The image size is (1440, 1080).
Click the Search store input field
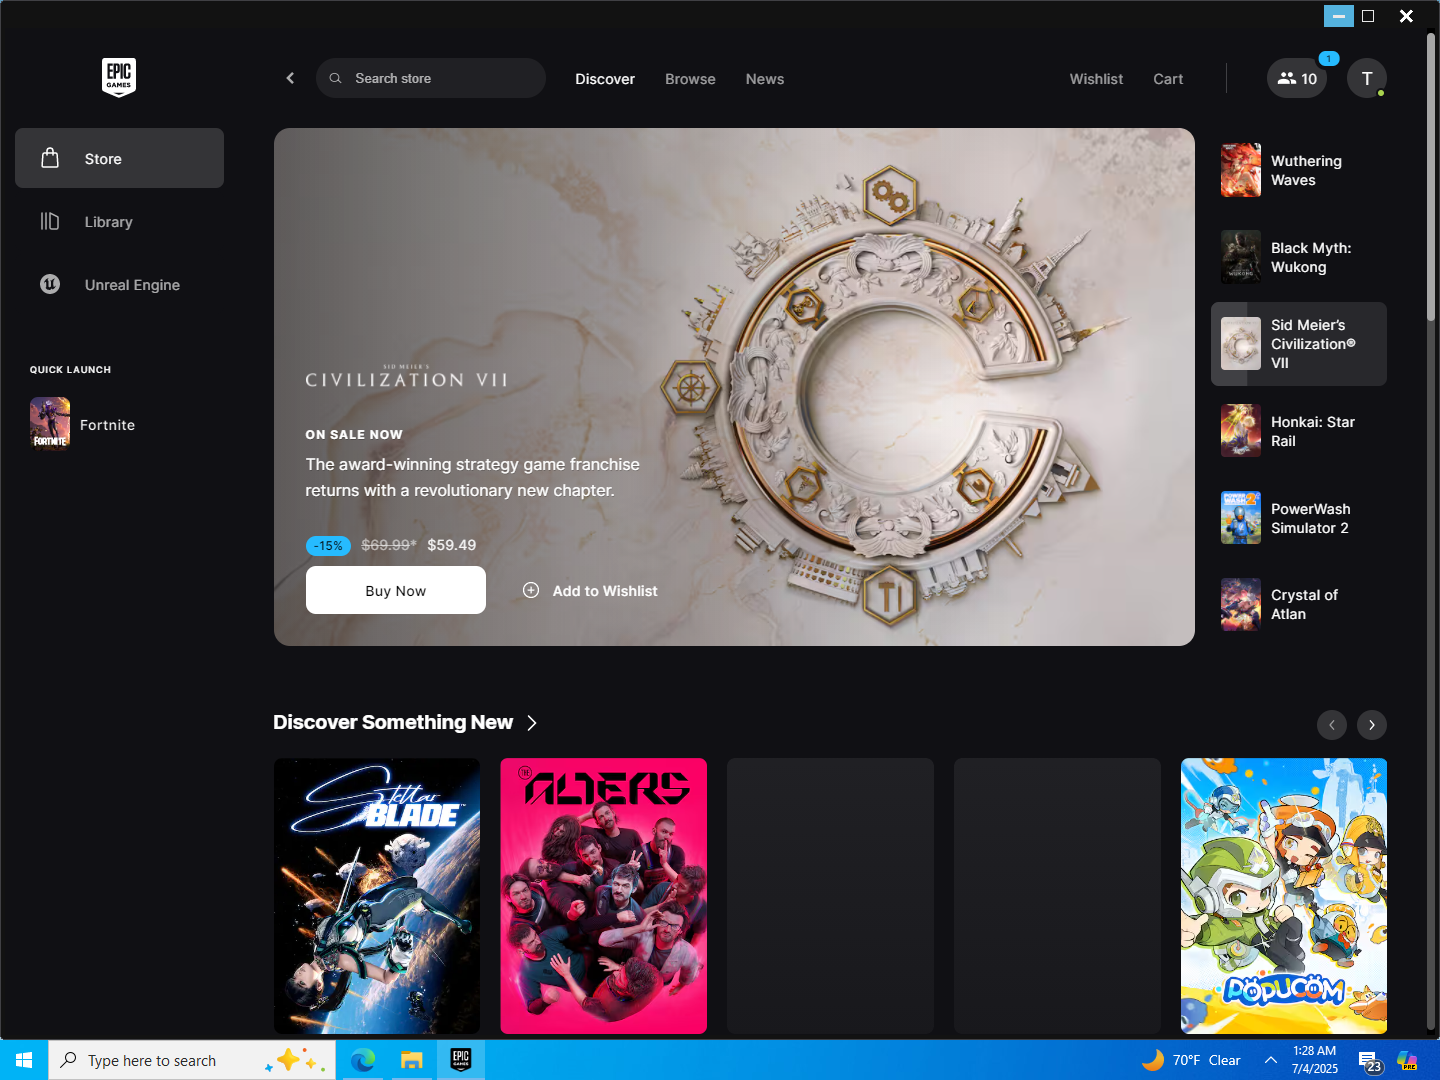[x=431, y=78]
